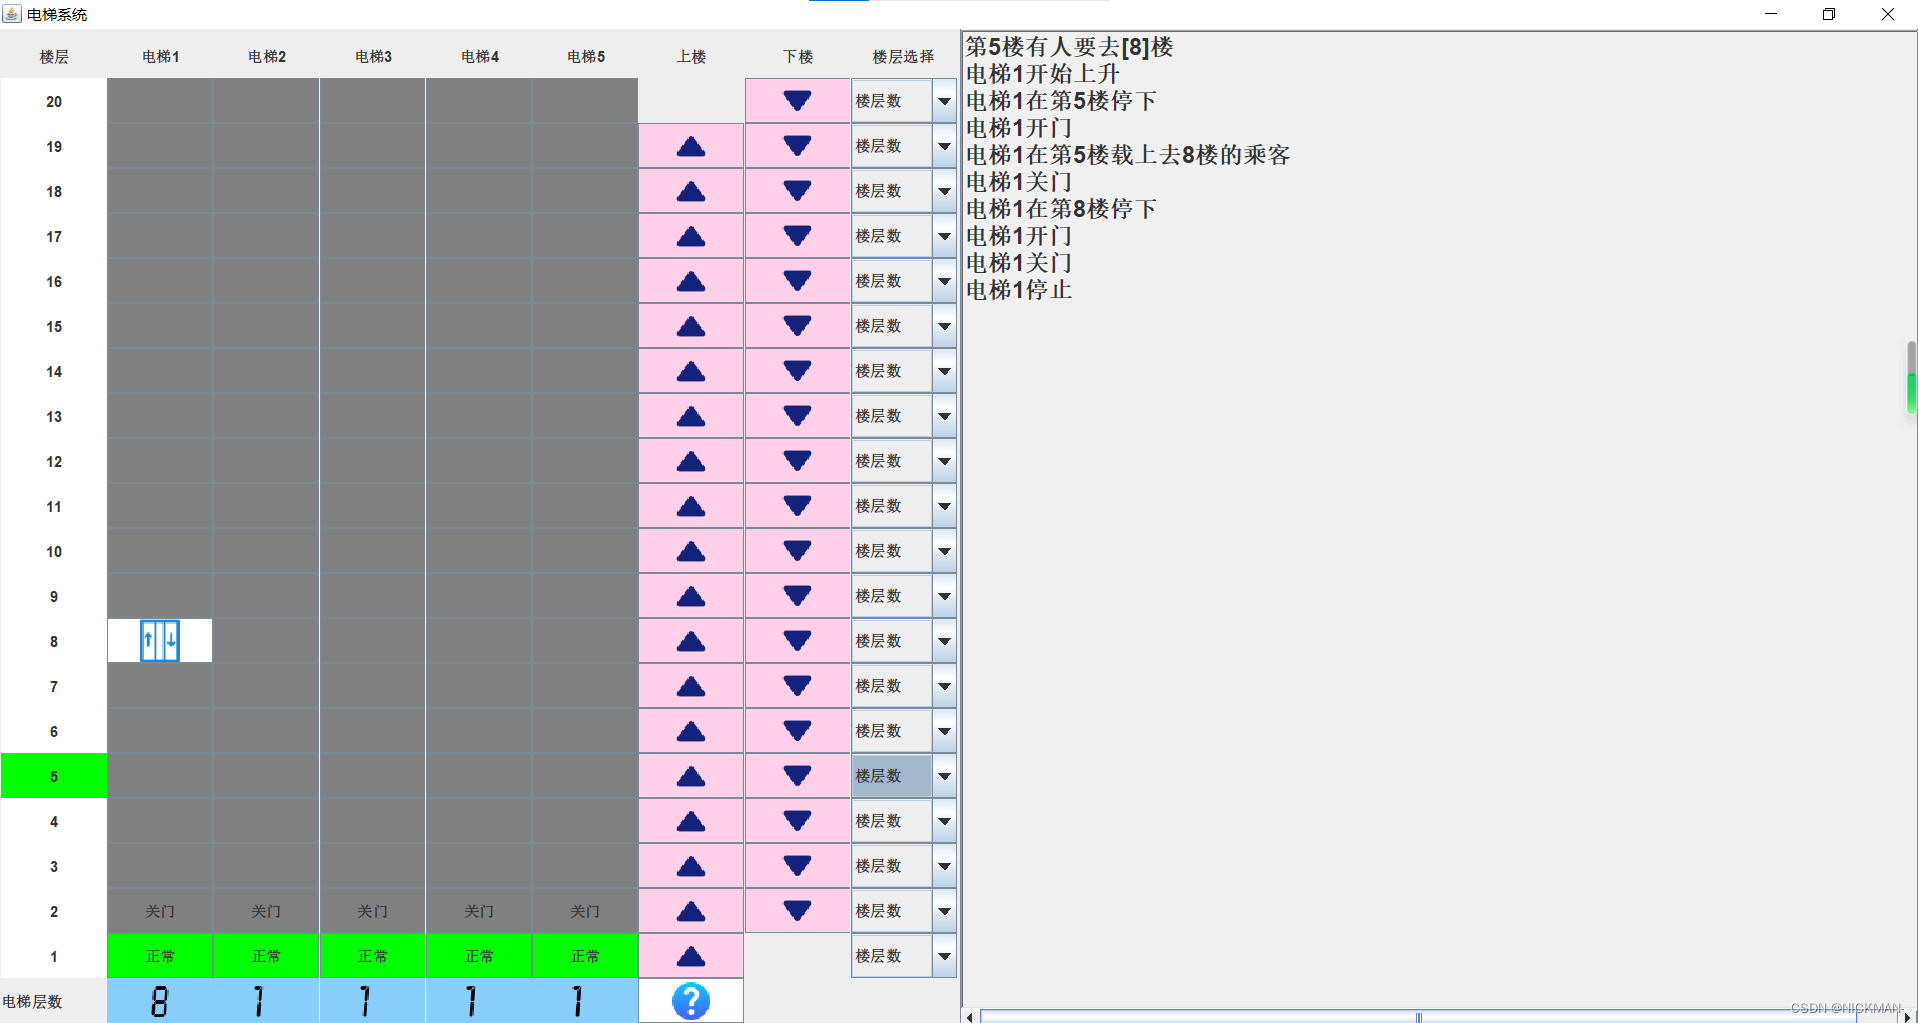
Task: Open floor selection dropdown for floor 16
Action: (x=944, y=281)
